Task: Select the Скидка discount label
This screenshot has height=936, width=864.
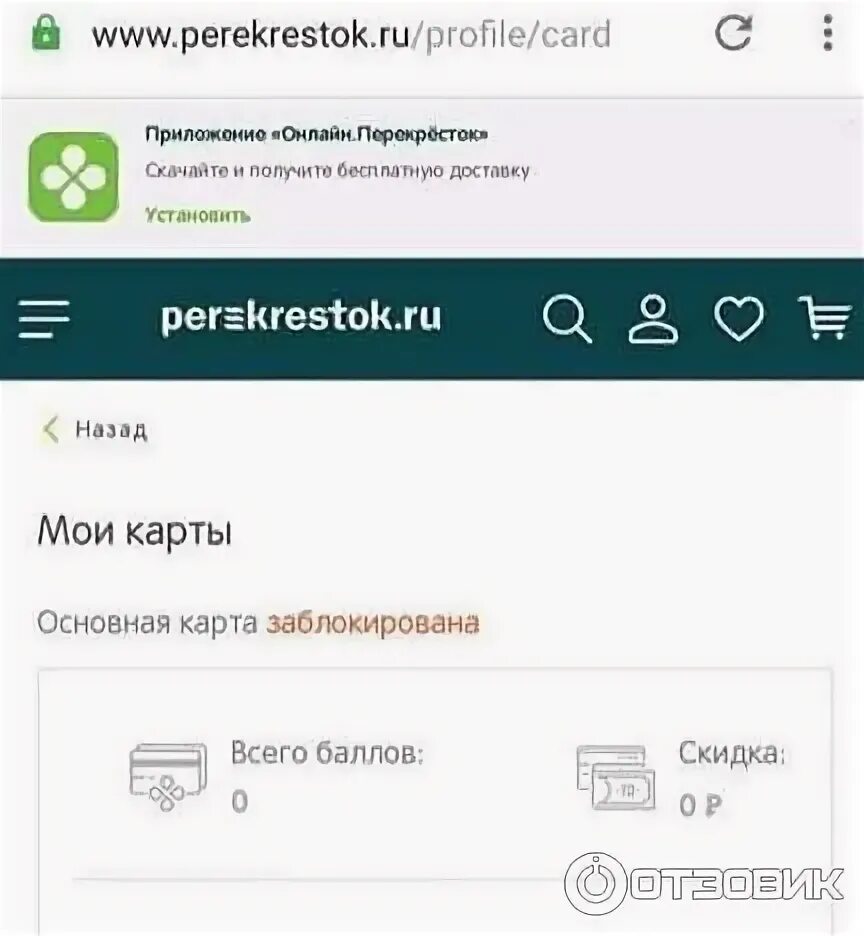Action: pos(732,754)
